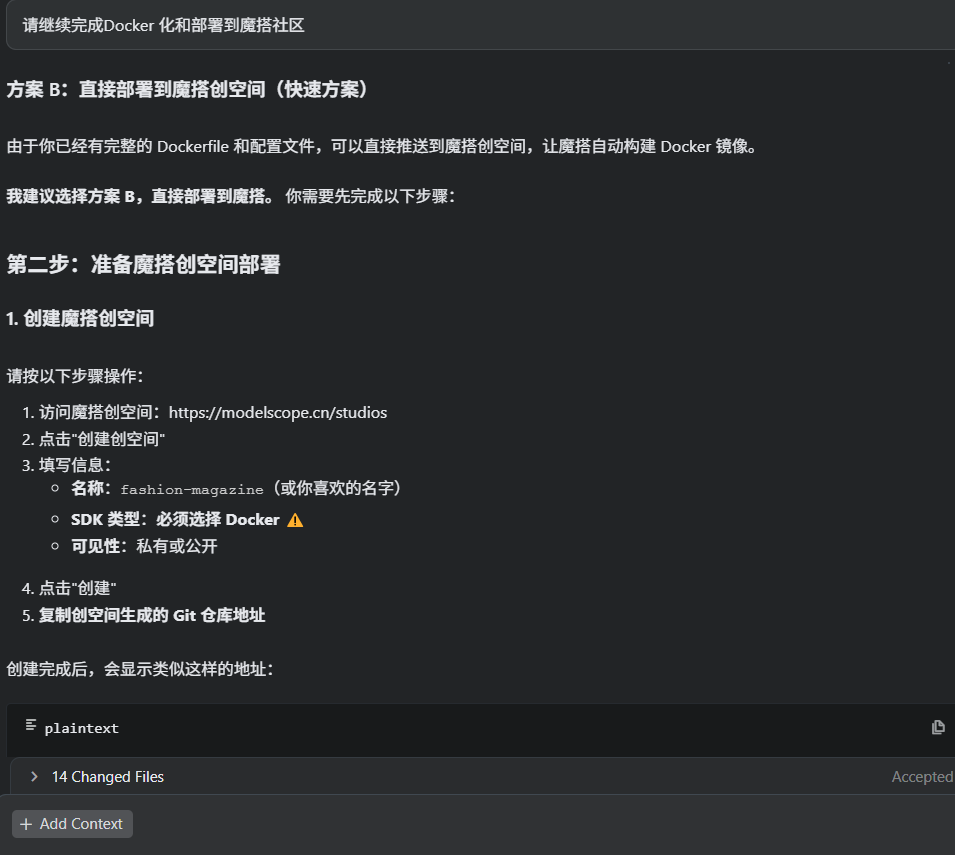Image resolution: width=955 pixels, height=855 pixels.
Task: Click the chevron before 14 Changed Files
Action: click(33, 776)
